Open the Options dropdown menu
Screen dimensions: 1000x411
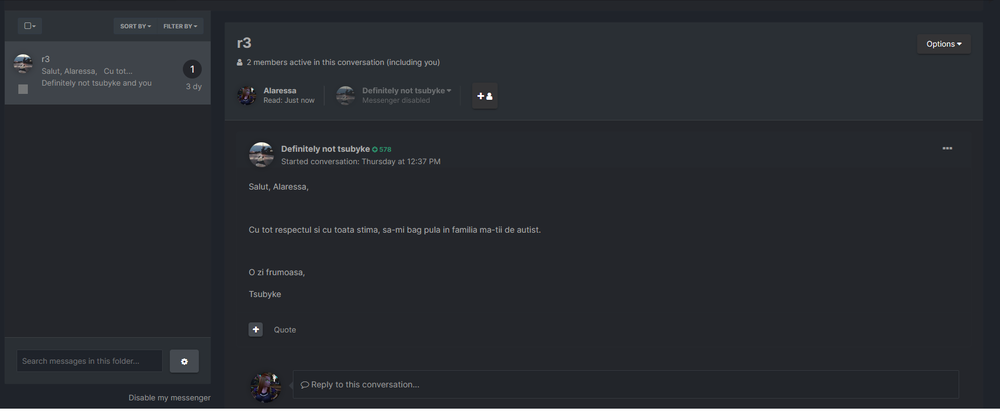click(943, 44)
